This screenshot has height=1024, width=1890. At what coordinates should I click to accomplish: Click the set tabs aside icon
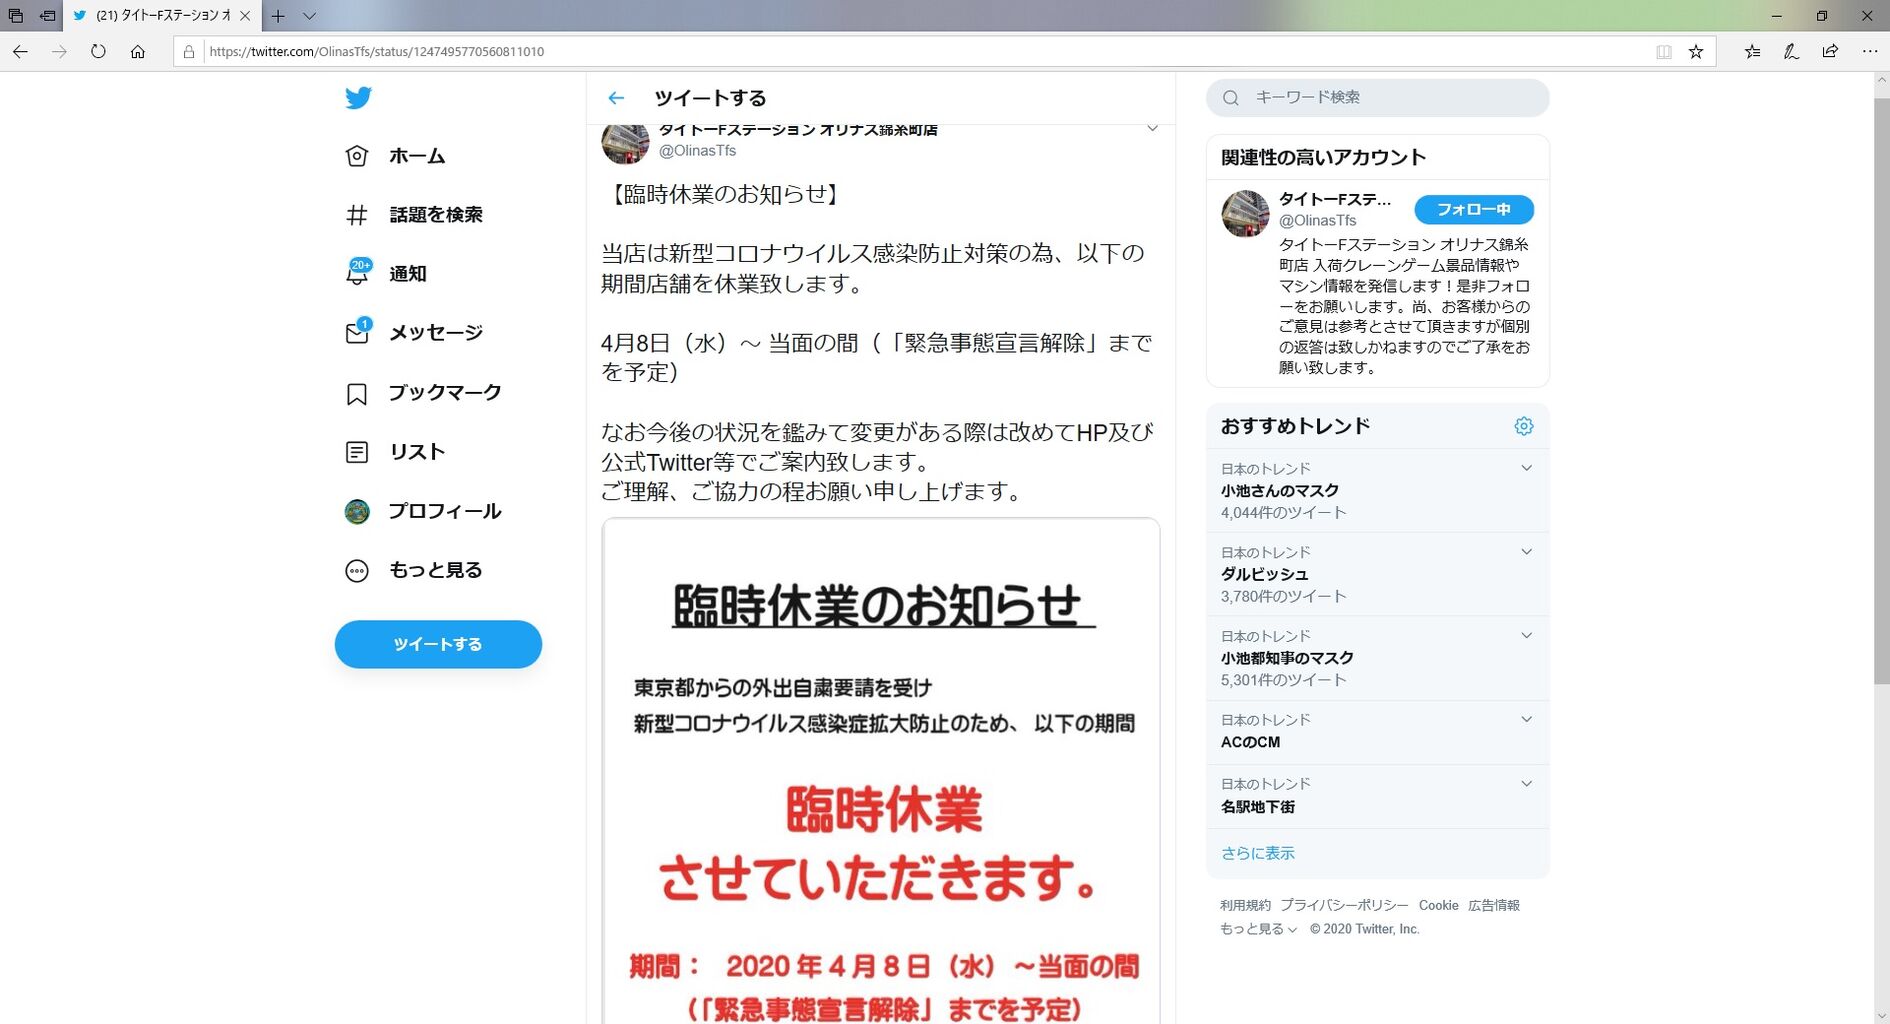47,16
